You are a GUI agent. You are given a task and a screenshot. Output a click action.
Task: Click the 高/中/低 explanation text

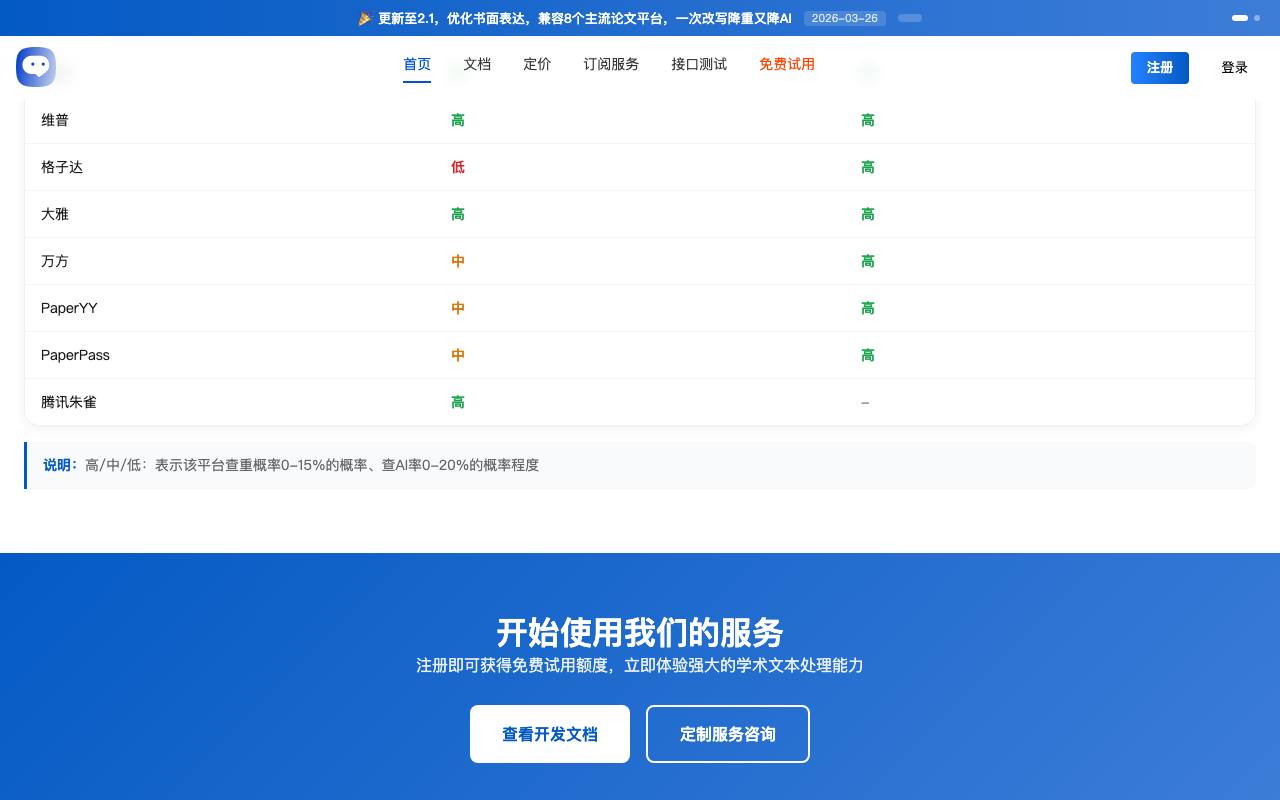(x=312, y=465)
